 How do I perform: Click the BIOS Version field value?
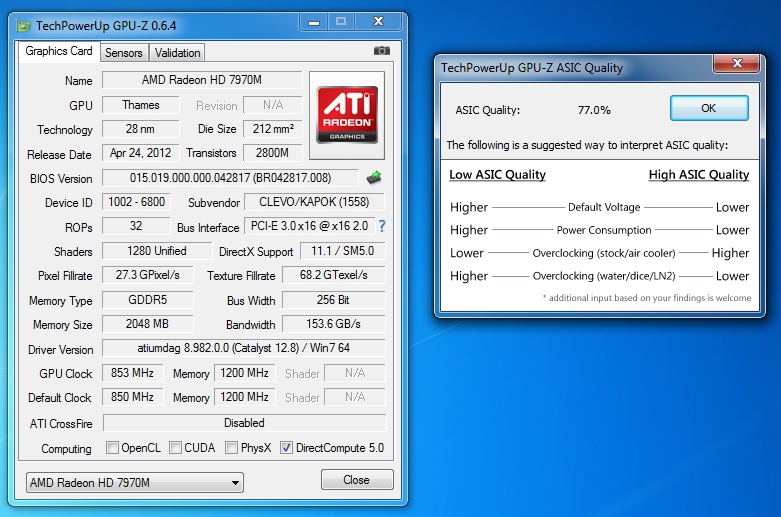230,178
